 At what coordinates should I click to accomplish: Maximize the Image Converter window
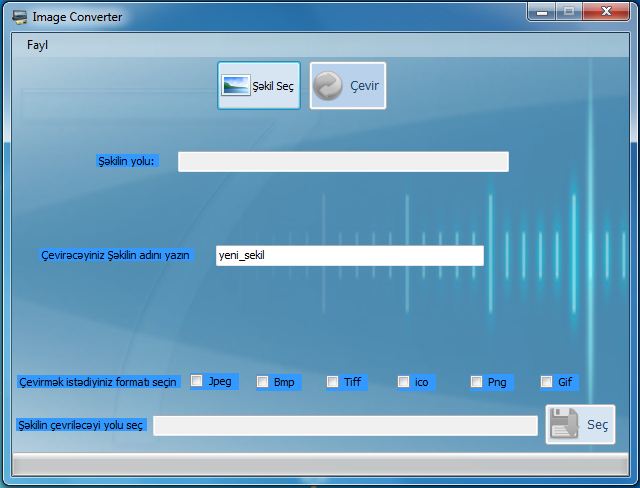click(x=568, y=12)
